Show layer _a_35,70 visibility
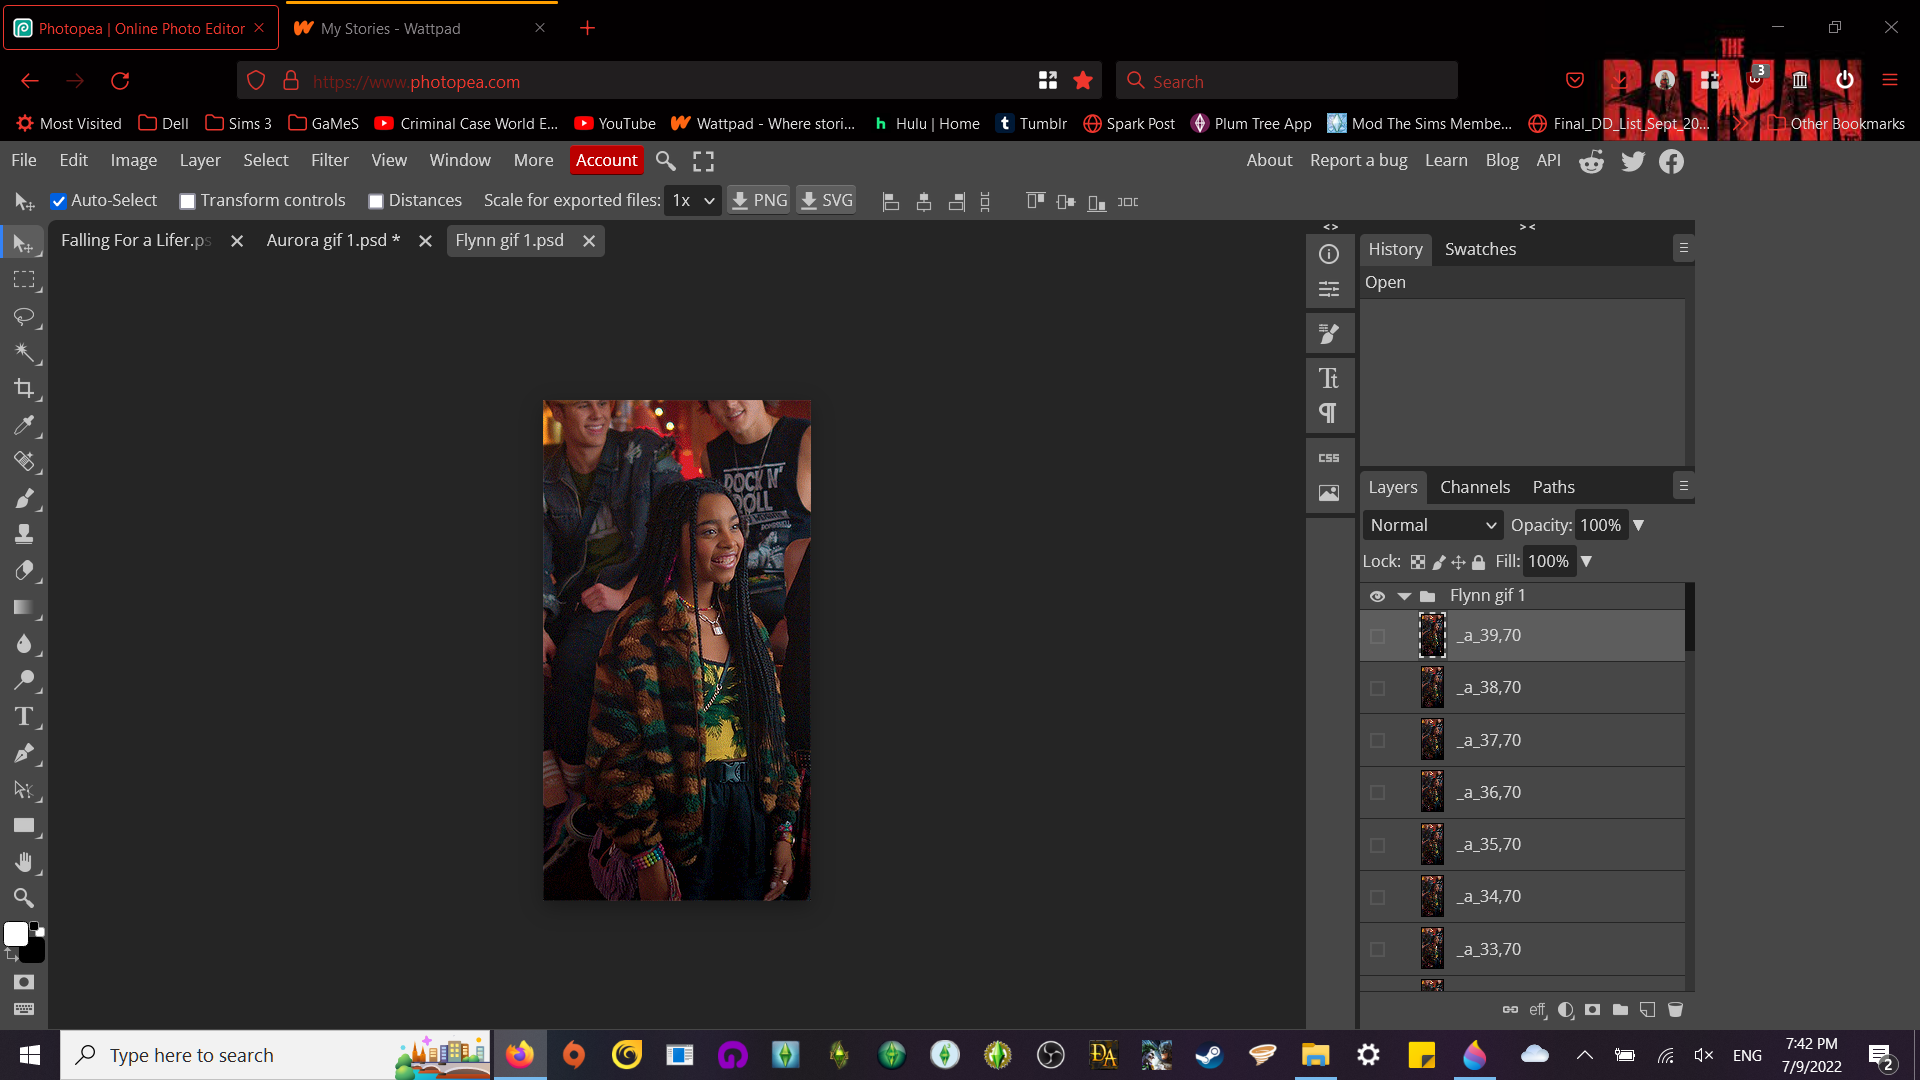This screenshot has width=1920, height=1080. pyautogui.click(x=1377, y=845)
